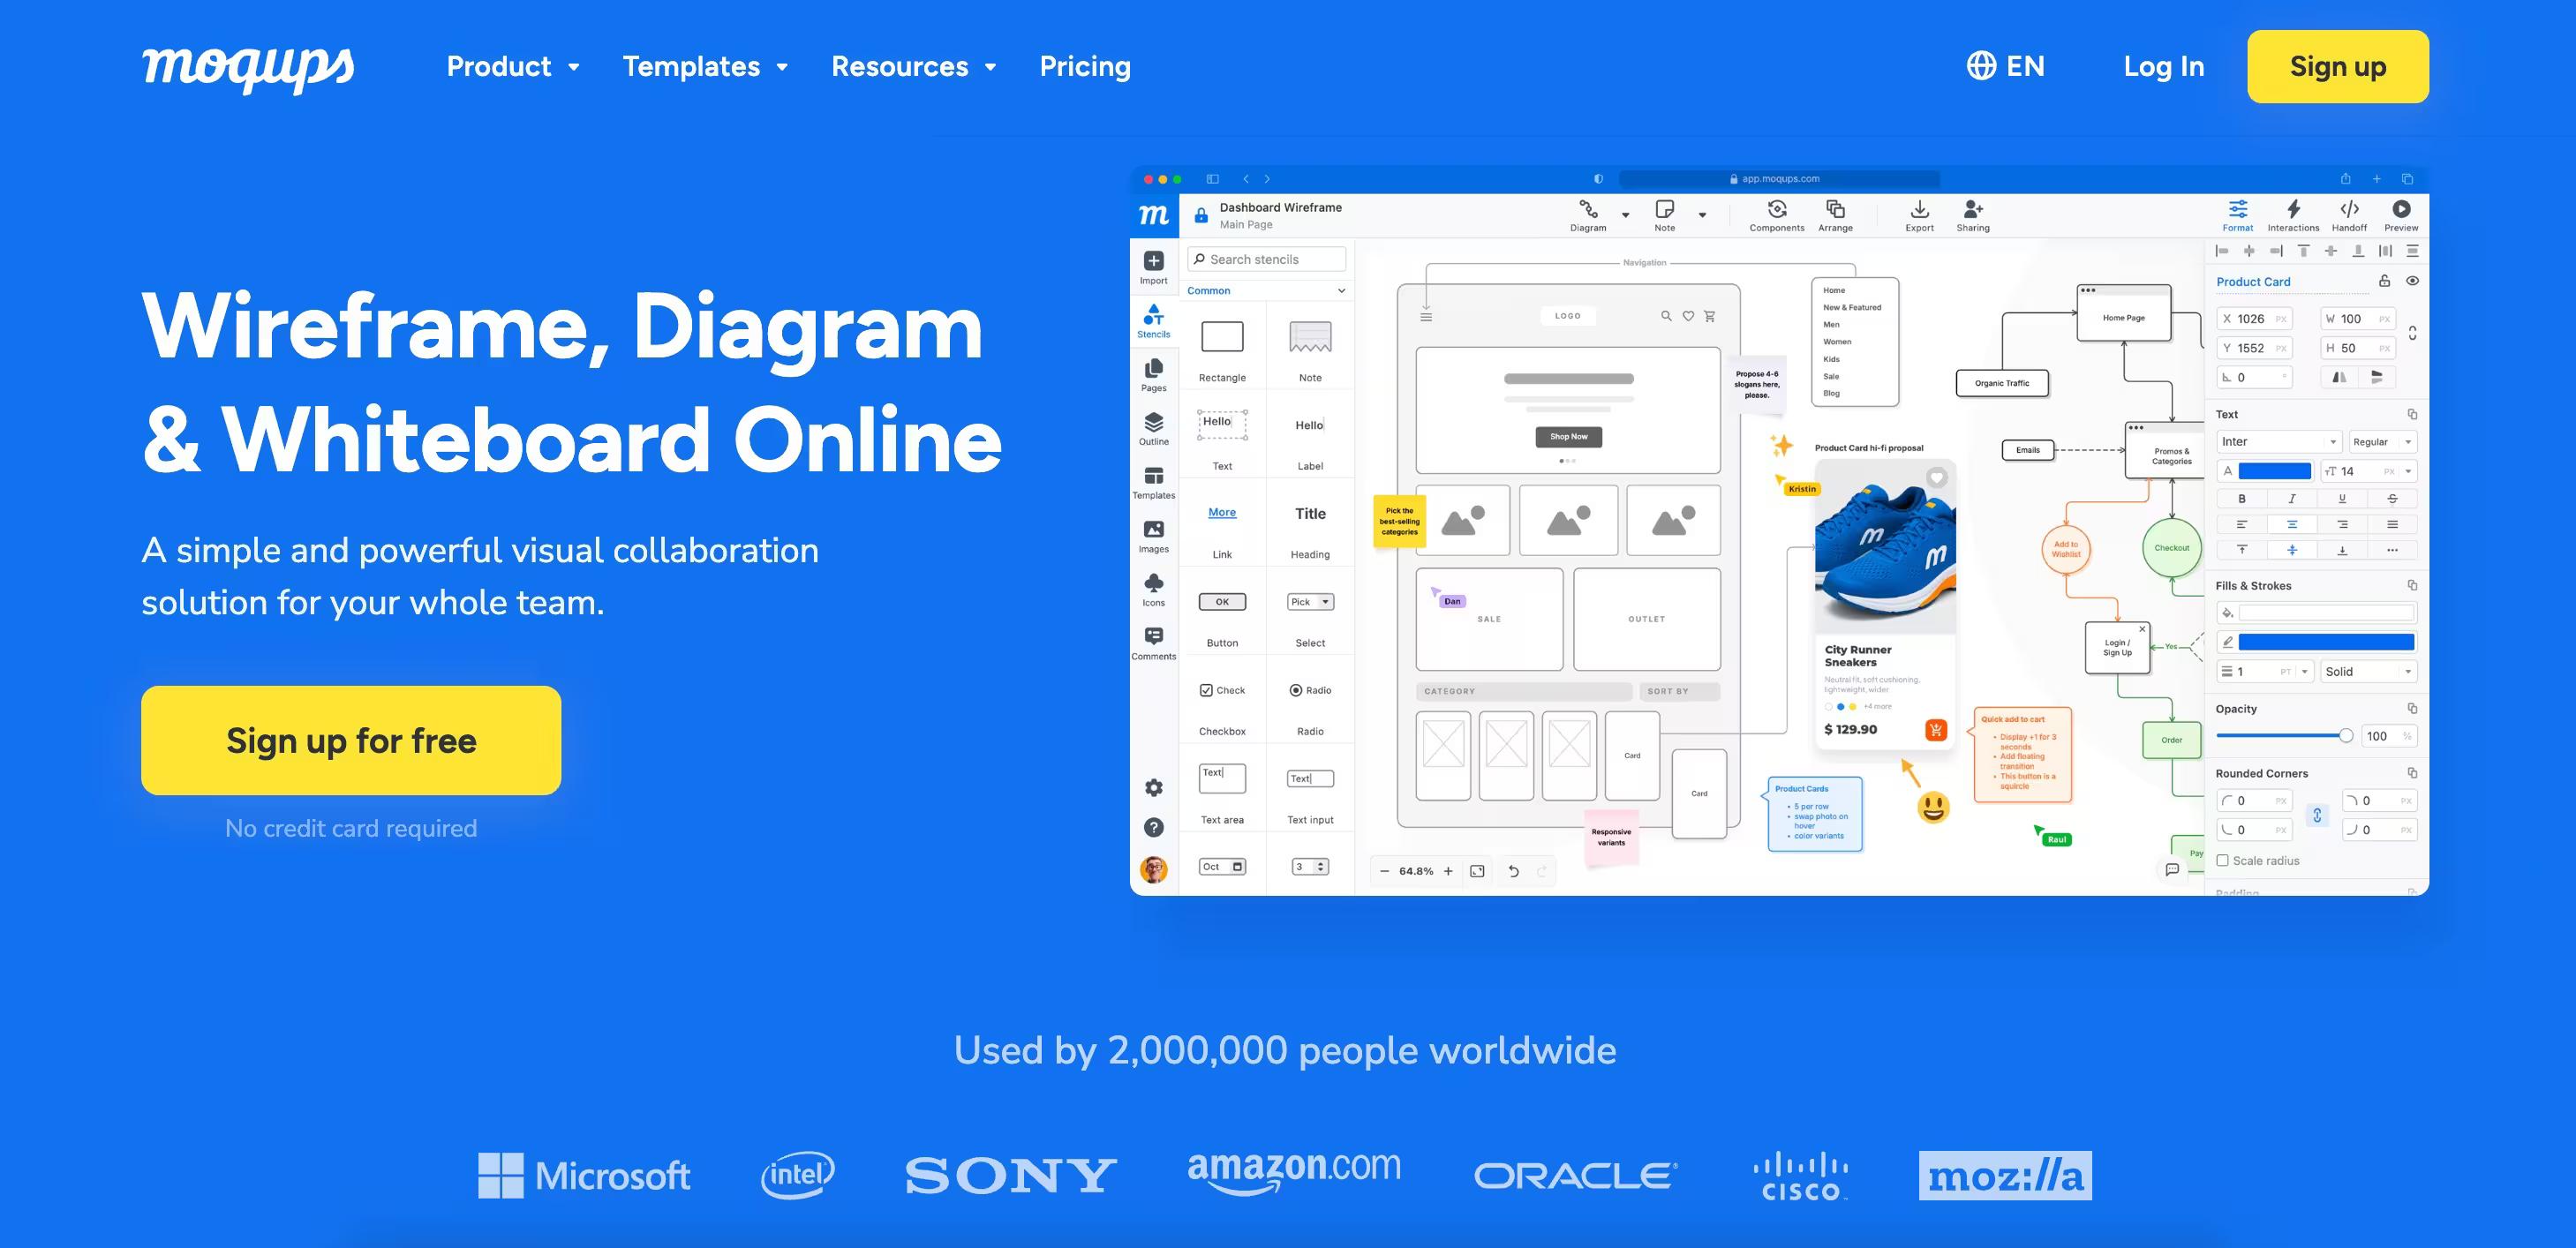2576x1248 pixels.
Task: Toggle strikethrough text formatting
Action: click(x=2391, y=498)
